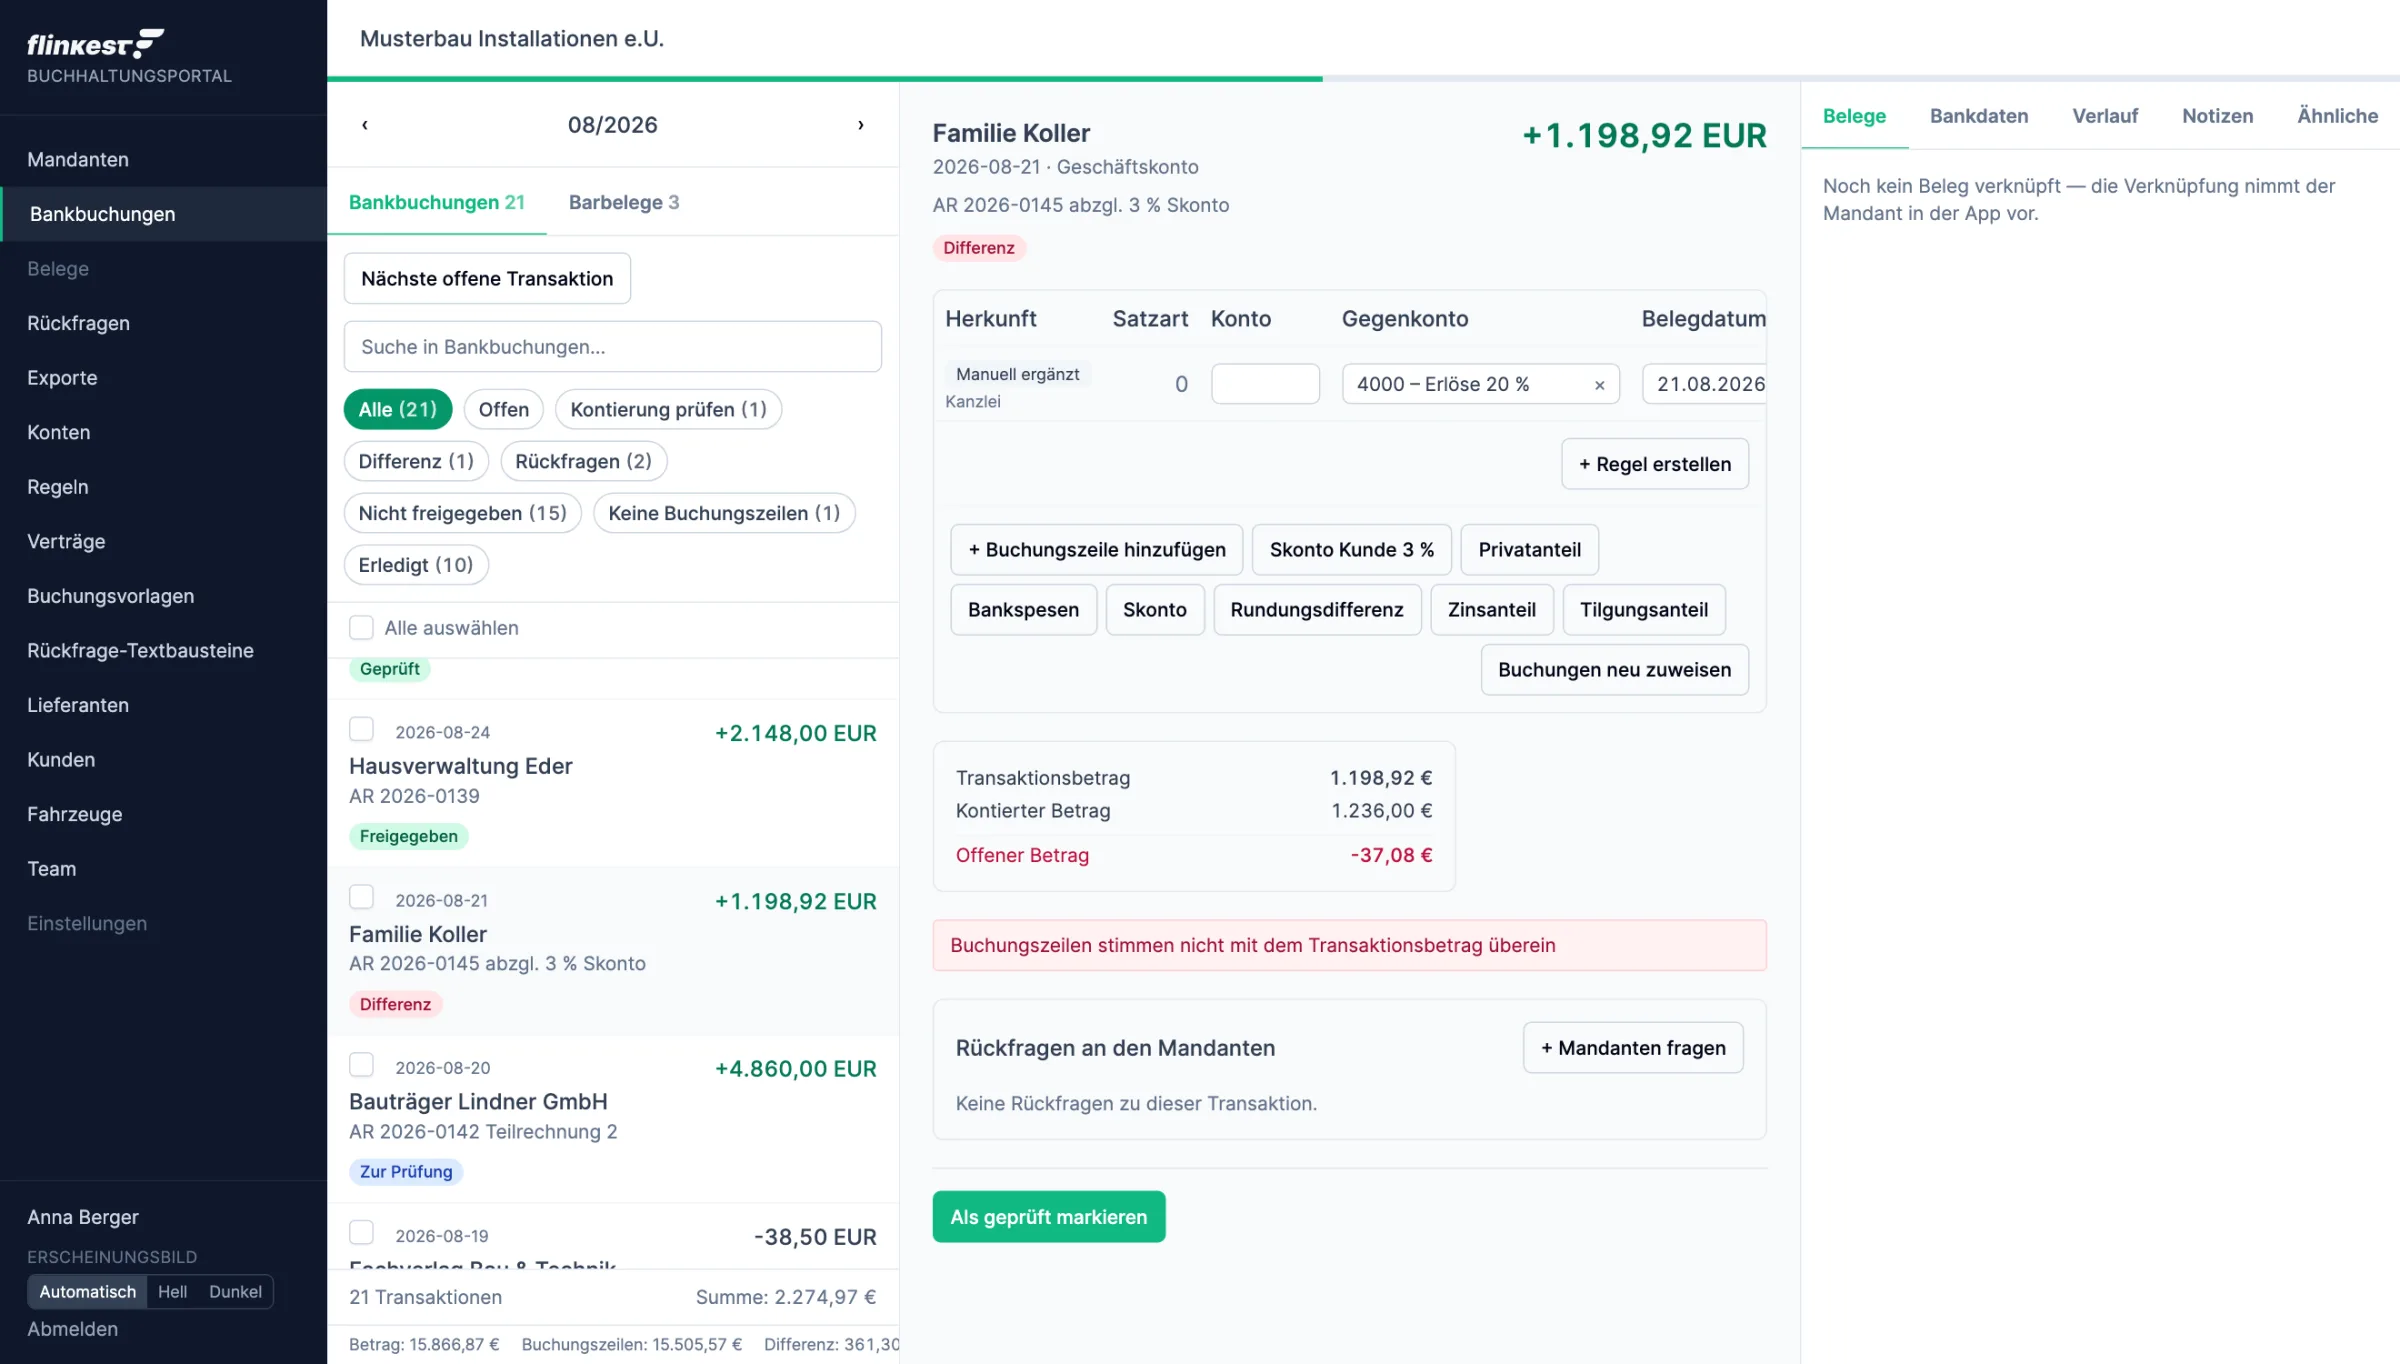This screenshot has height=1364, width=2400.
Task: Open the Belegdatum field 21.08.2026
Action: (1705, 384)
